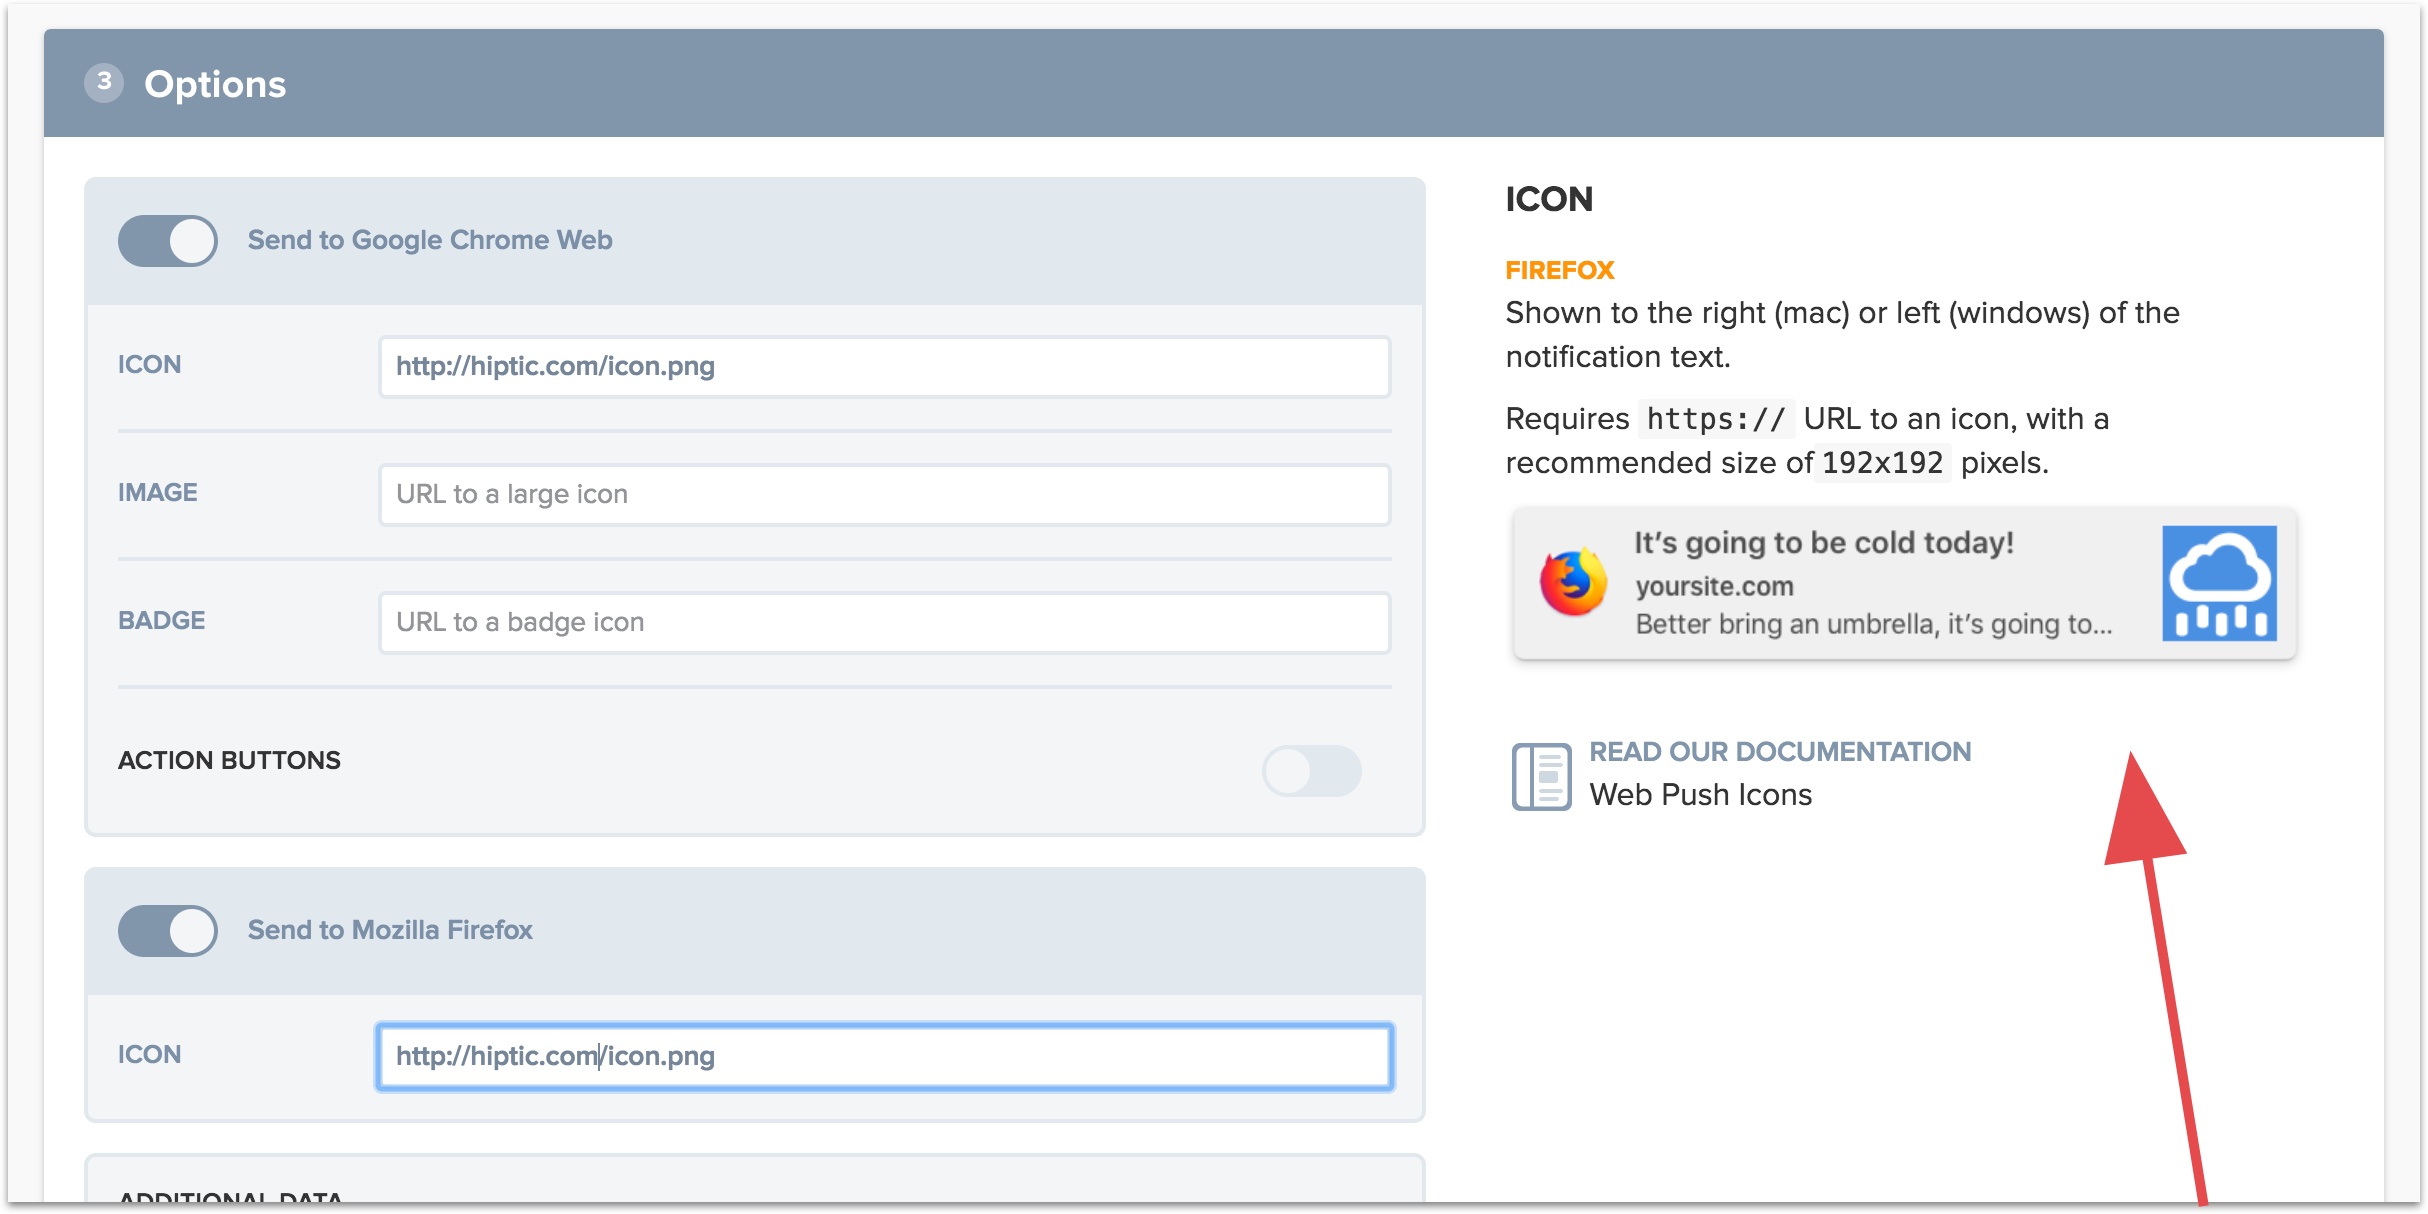This screenshot has width=2428, height=1214.
Task: Click the rain cloud icon in preview
Action: click(2219, 584)
